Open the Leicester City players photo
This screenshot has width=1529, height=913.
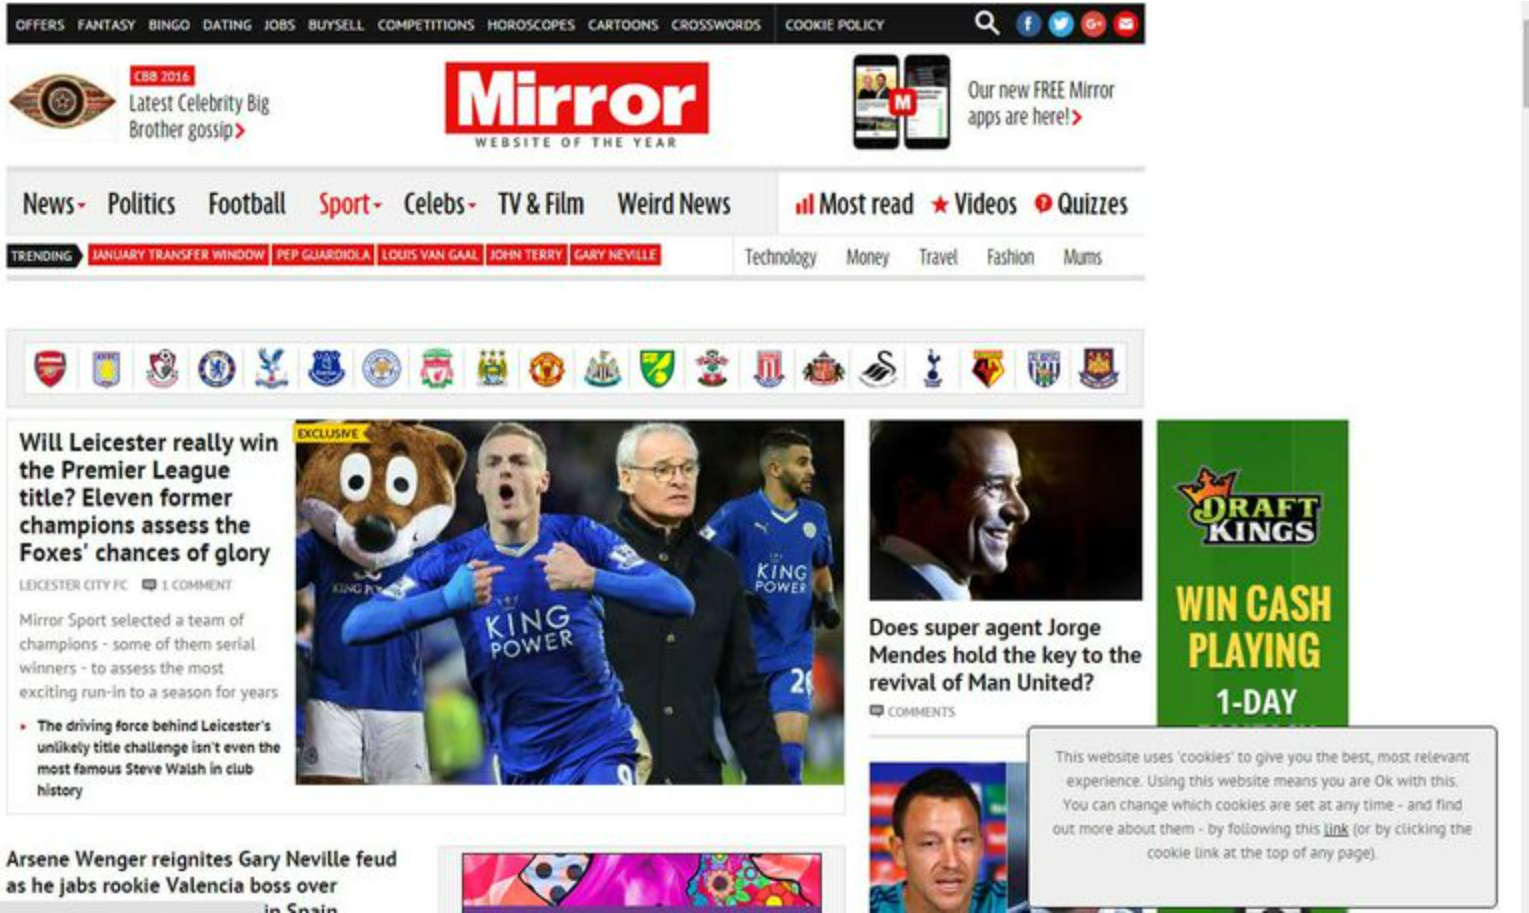pyautogui.click(x=570, y=602)
